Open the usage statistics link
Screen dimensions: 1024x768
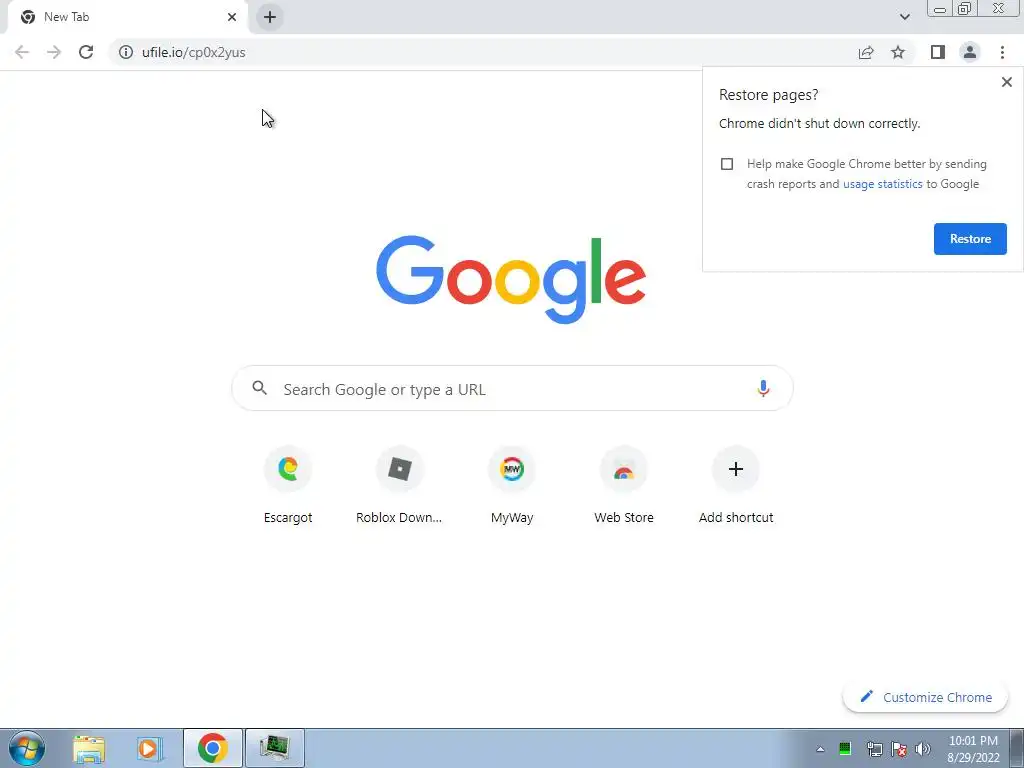[x=882, y=184]
